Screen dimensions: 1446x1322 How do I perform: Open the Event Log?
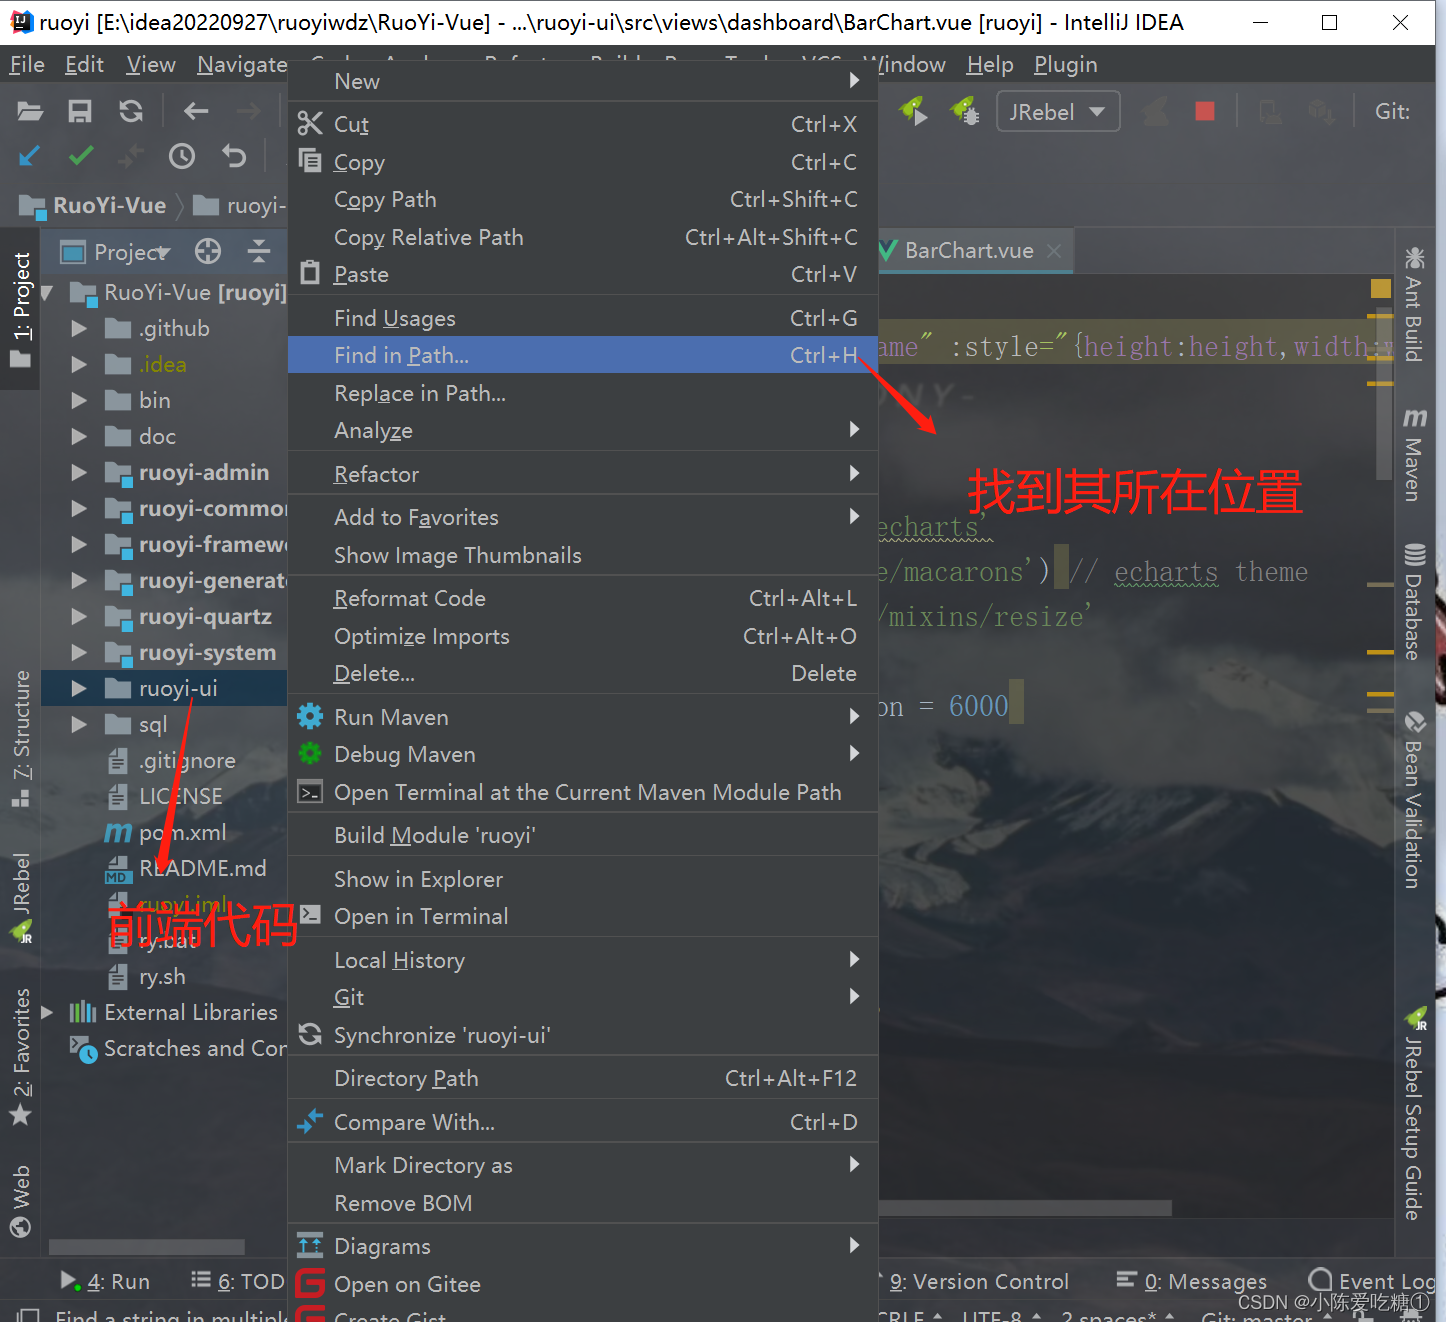pos(1372,1281)
